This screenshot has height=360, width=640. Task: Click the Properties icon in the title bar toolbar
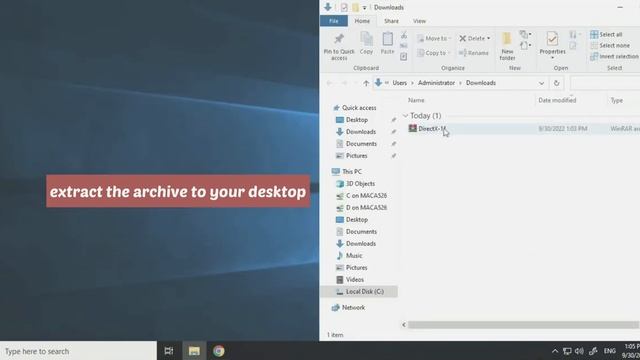(x=344, y=7)
